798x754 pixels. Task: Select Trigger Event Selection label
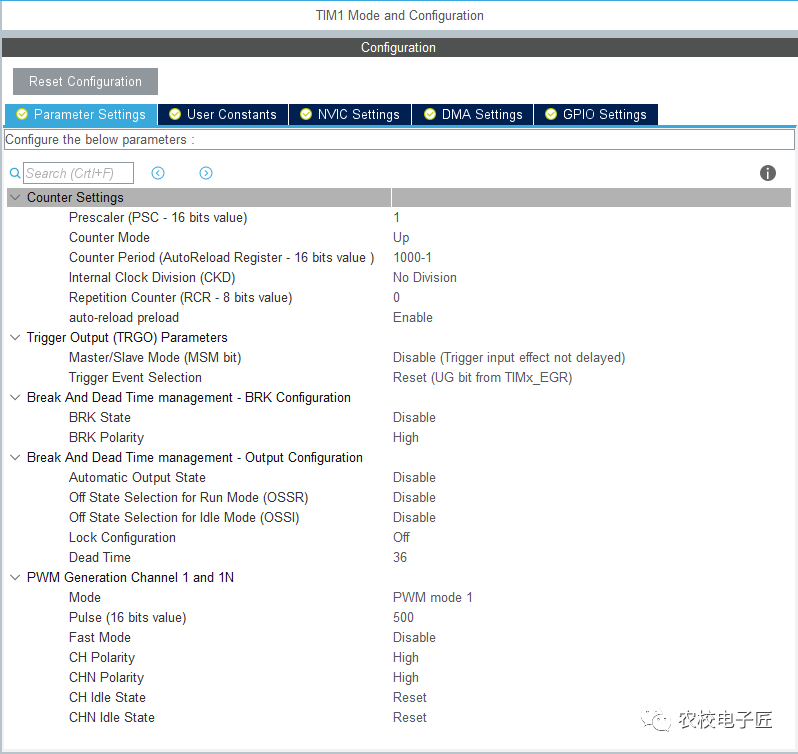click(135, 378)
